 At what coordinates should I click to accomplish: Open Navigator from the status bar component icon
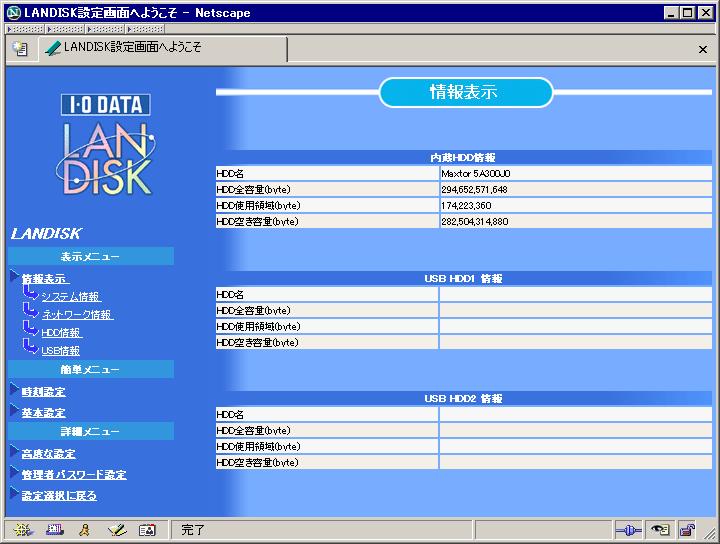(x=23, y=530)
